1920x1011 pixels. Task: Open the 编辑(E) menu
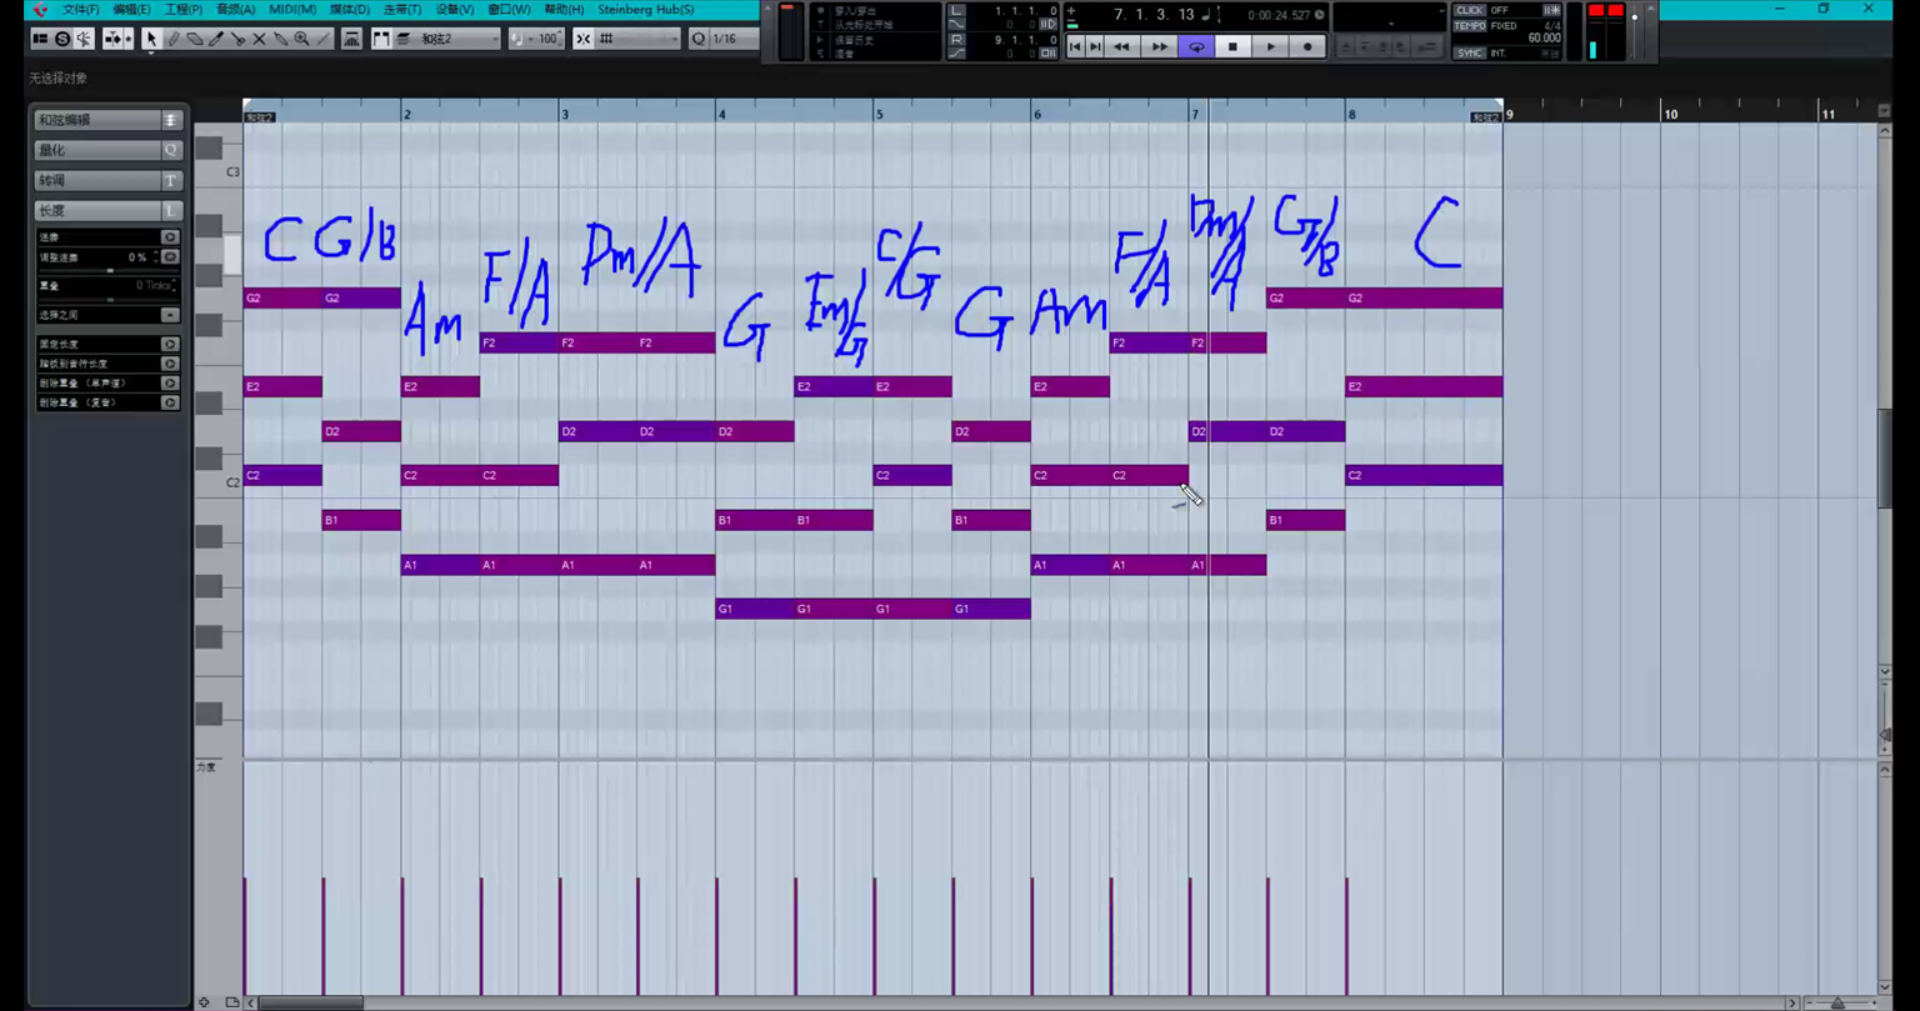pos(132,9)
